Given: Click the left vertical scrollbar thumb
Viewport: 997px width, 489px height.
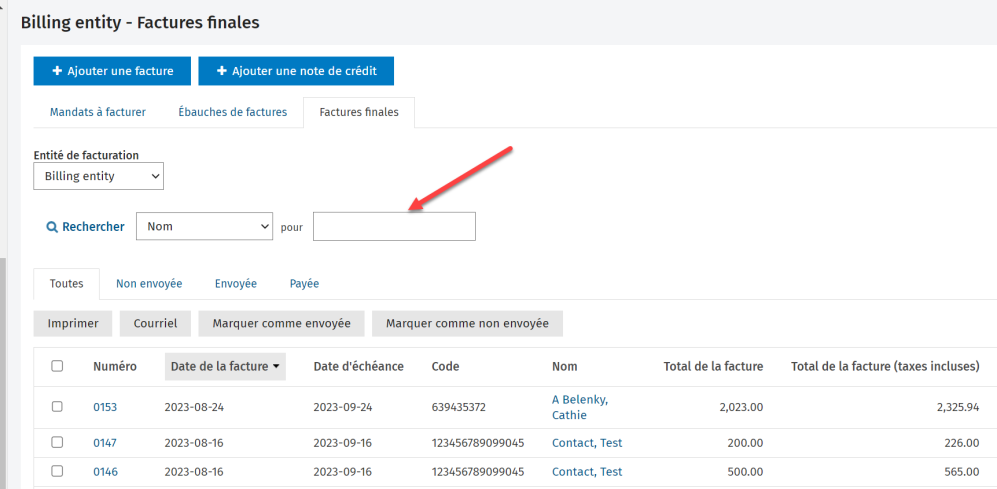Looking at the screenshot, I should point(3,373).
